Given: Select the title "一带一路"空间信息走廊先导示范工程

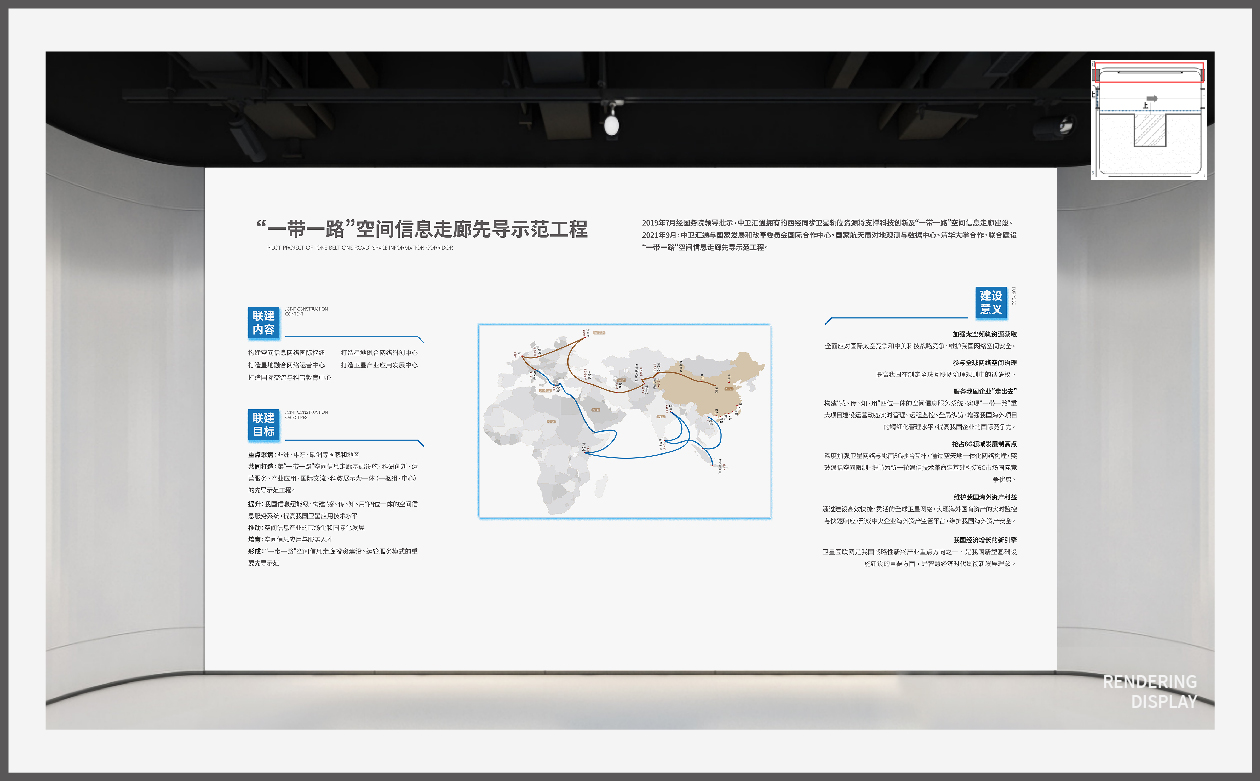Looking at the screenshot, I should 421,229.
